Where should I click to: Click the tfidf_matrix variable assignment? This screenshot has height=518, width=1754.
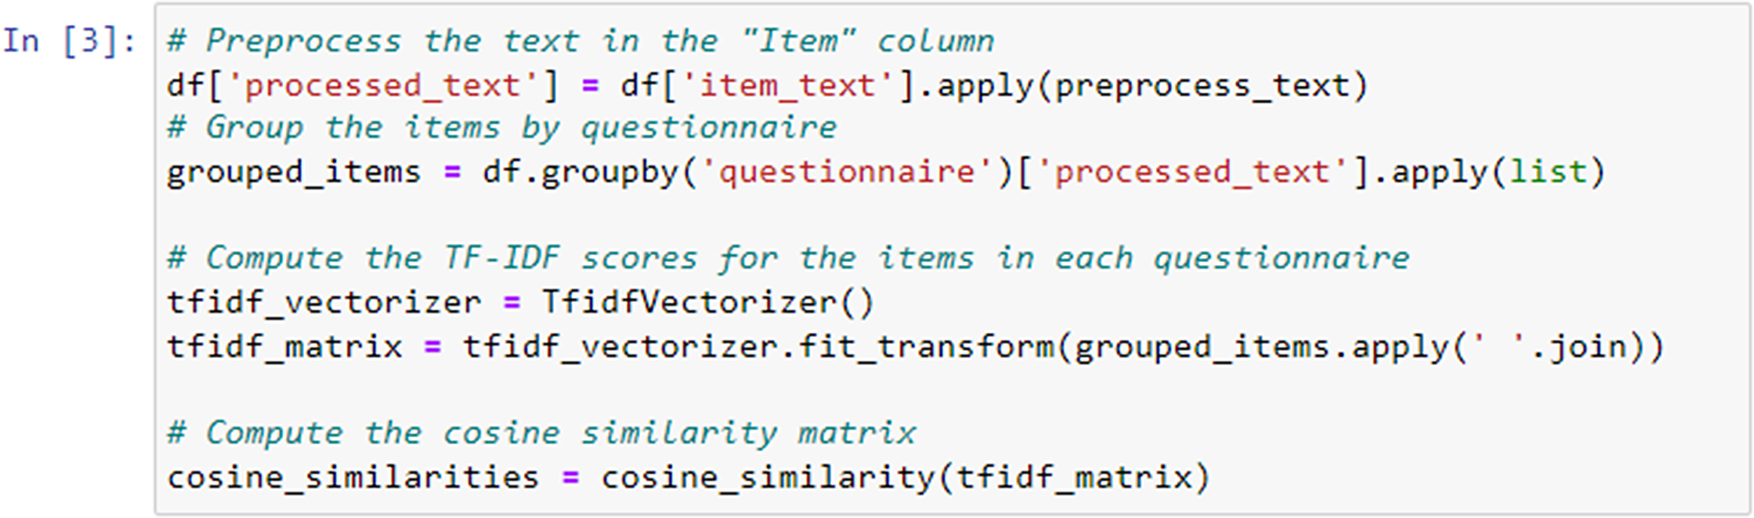click(285, 347)
